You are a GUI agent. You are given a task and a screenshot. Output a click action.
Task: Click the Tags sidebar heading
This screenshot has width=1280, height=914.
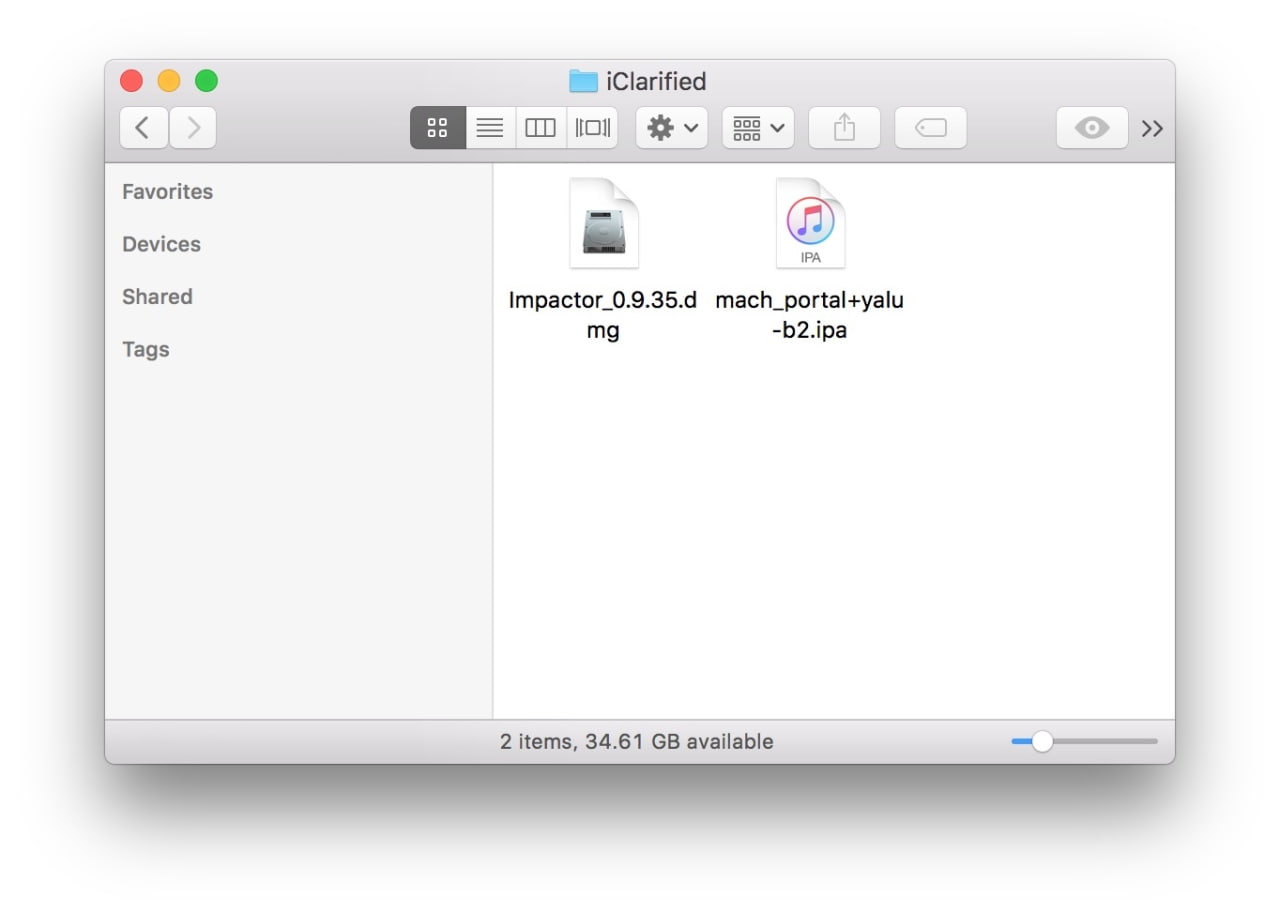[x=146, y=350]
